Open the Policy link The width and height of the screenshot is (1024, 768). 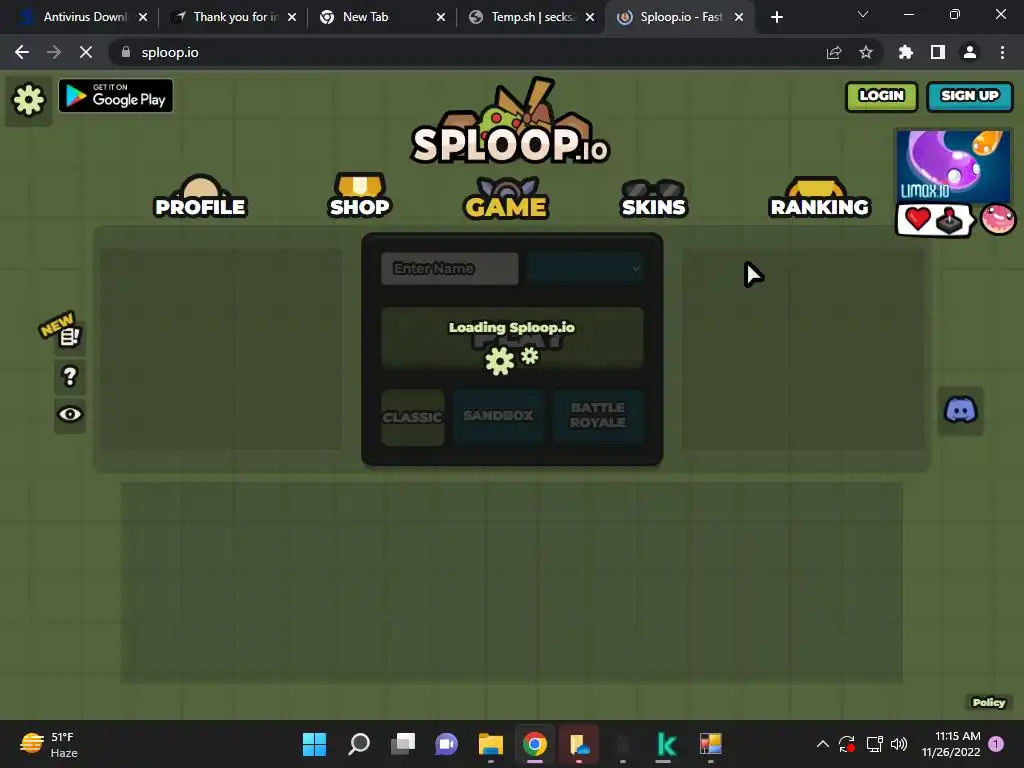click(989, 703)
